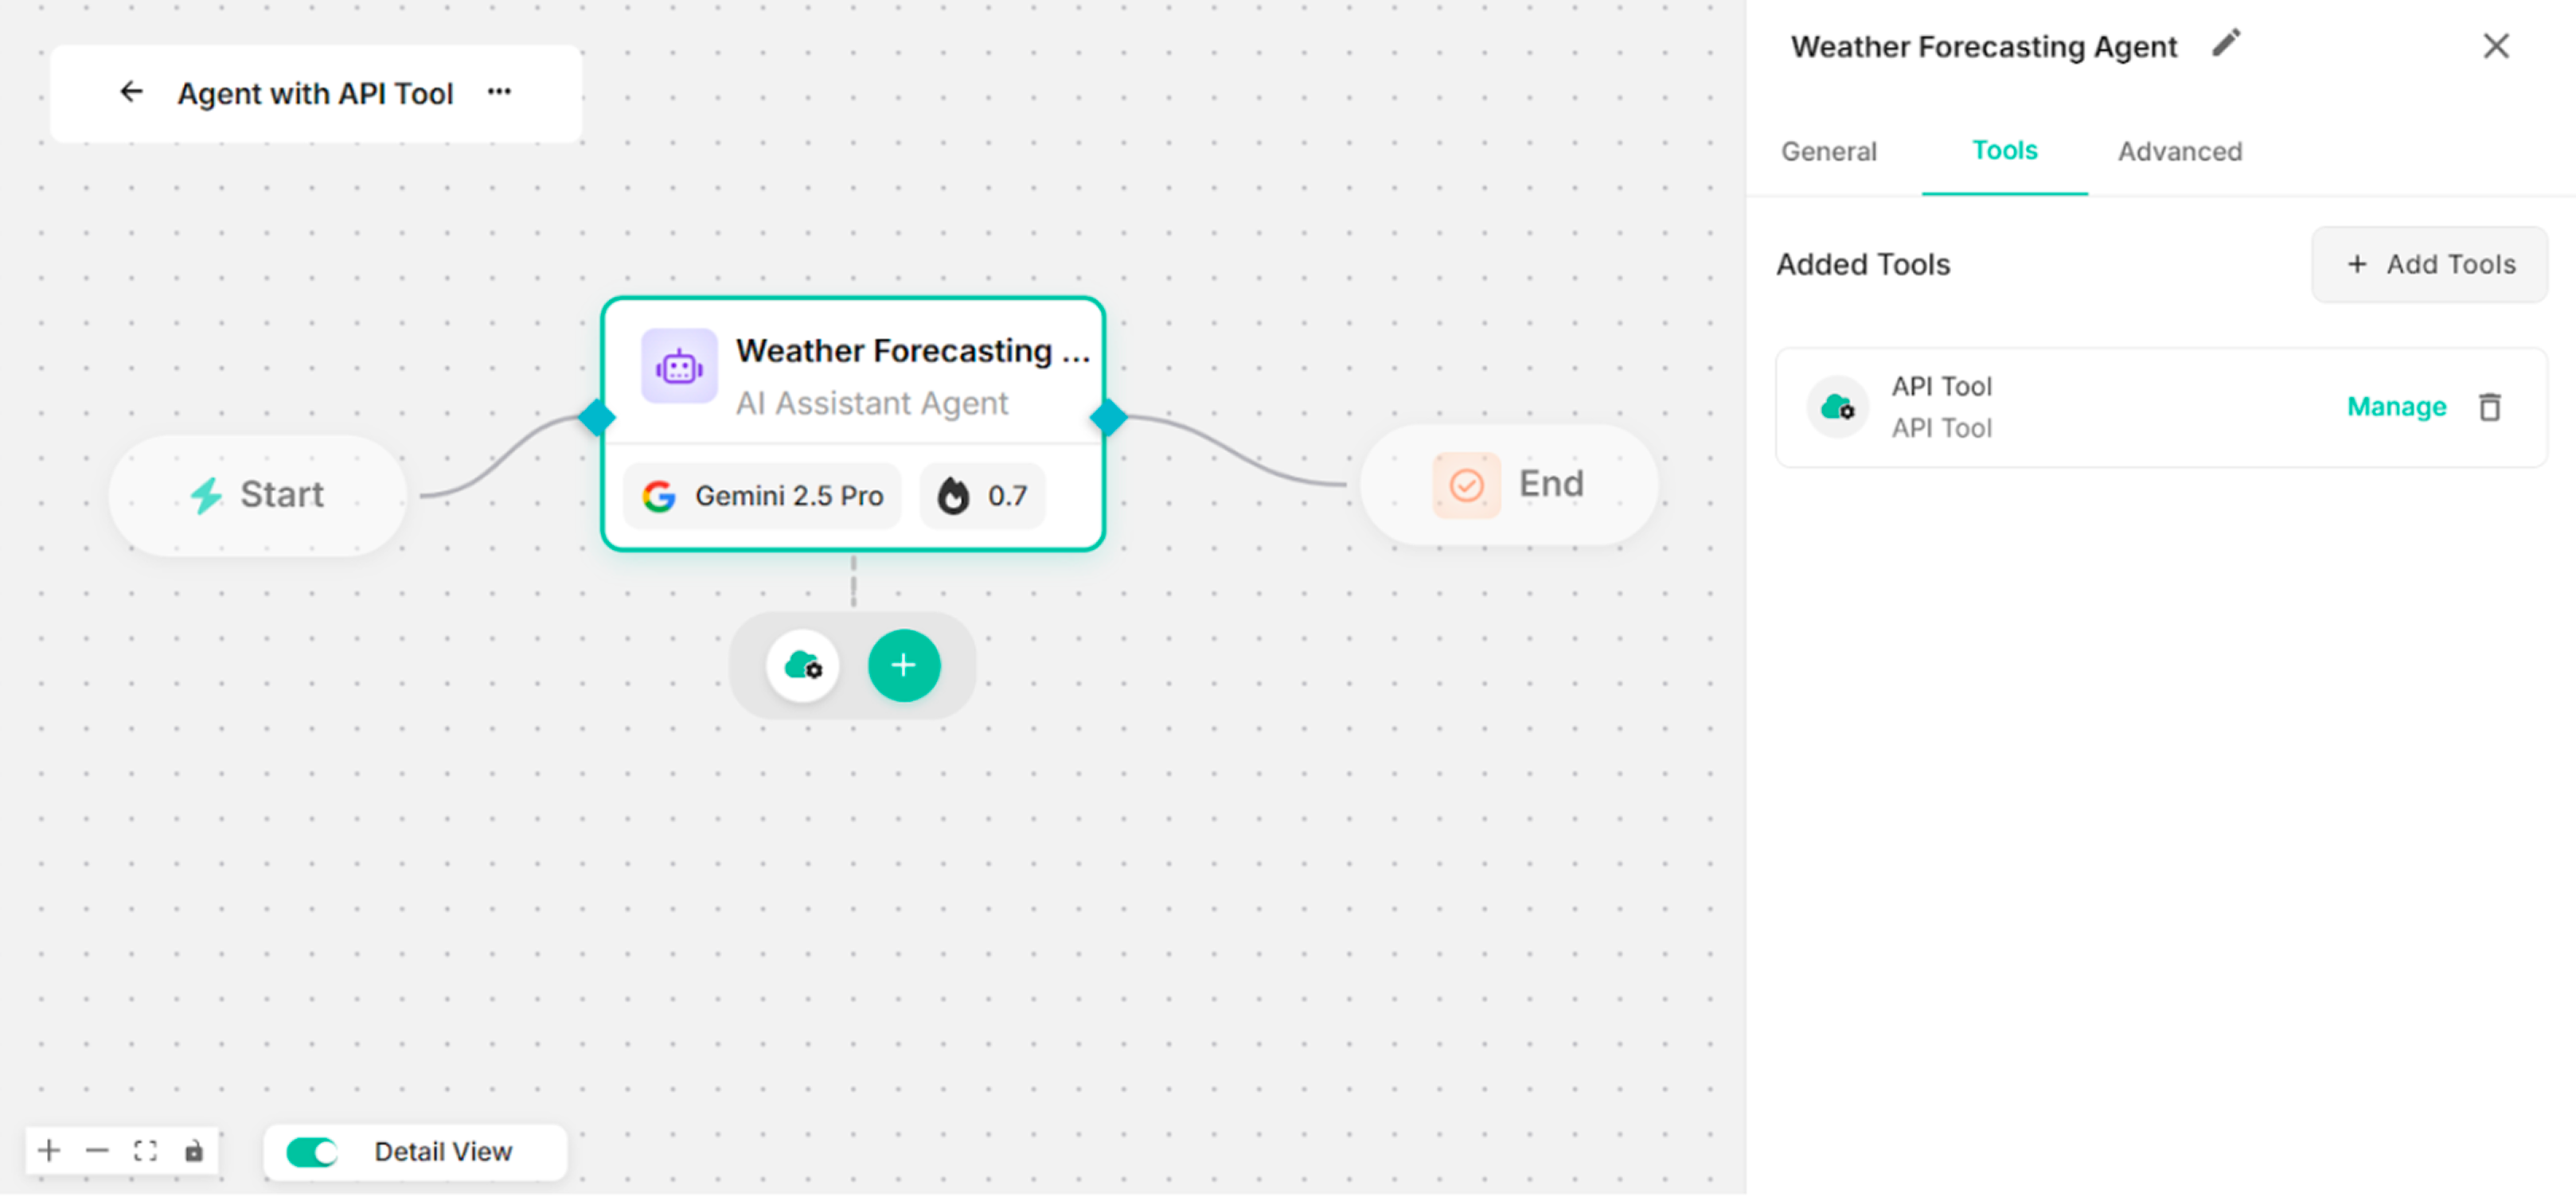Select the robot icon on the agent node

pos(679,366)
